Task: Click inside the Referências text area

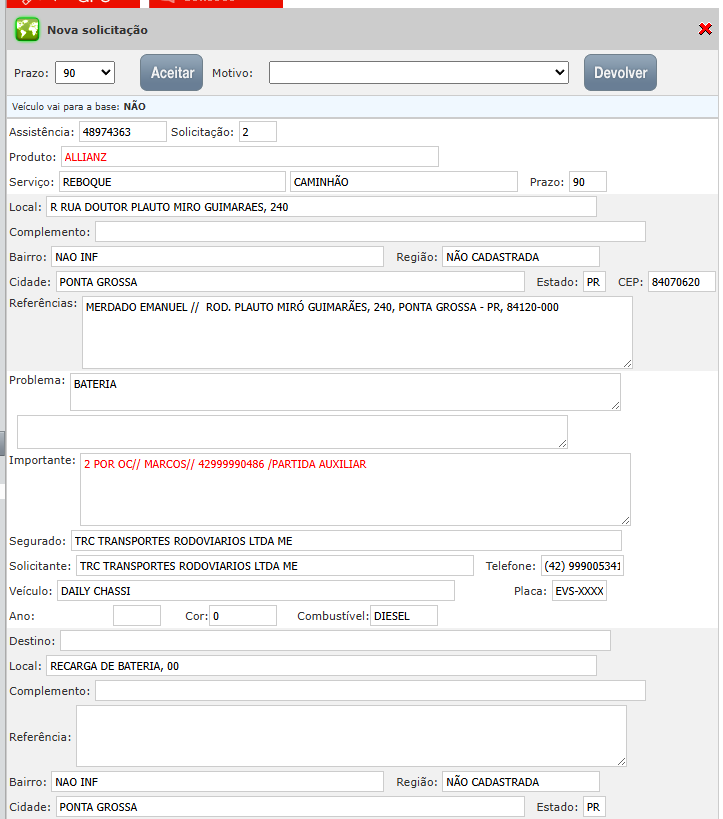Action: tap(356, 333)
